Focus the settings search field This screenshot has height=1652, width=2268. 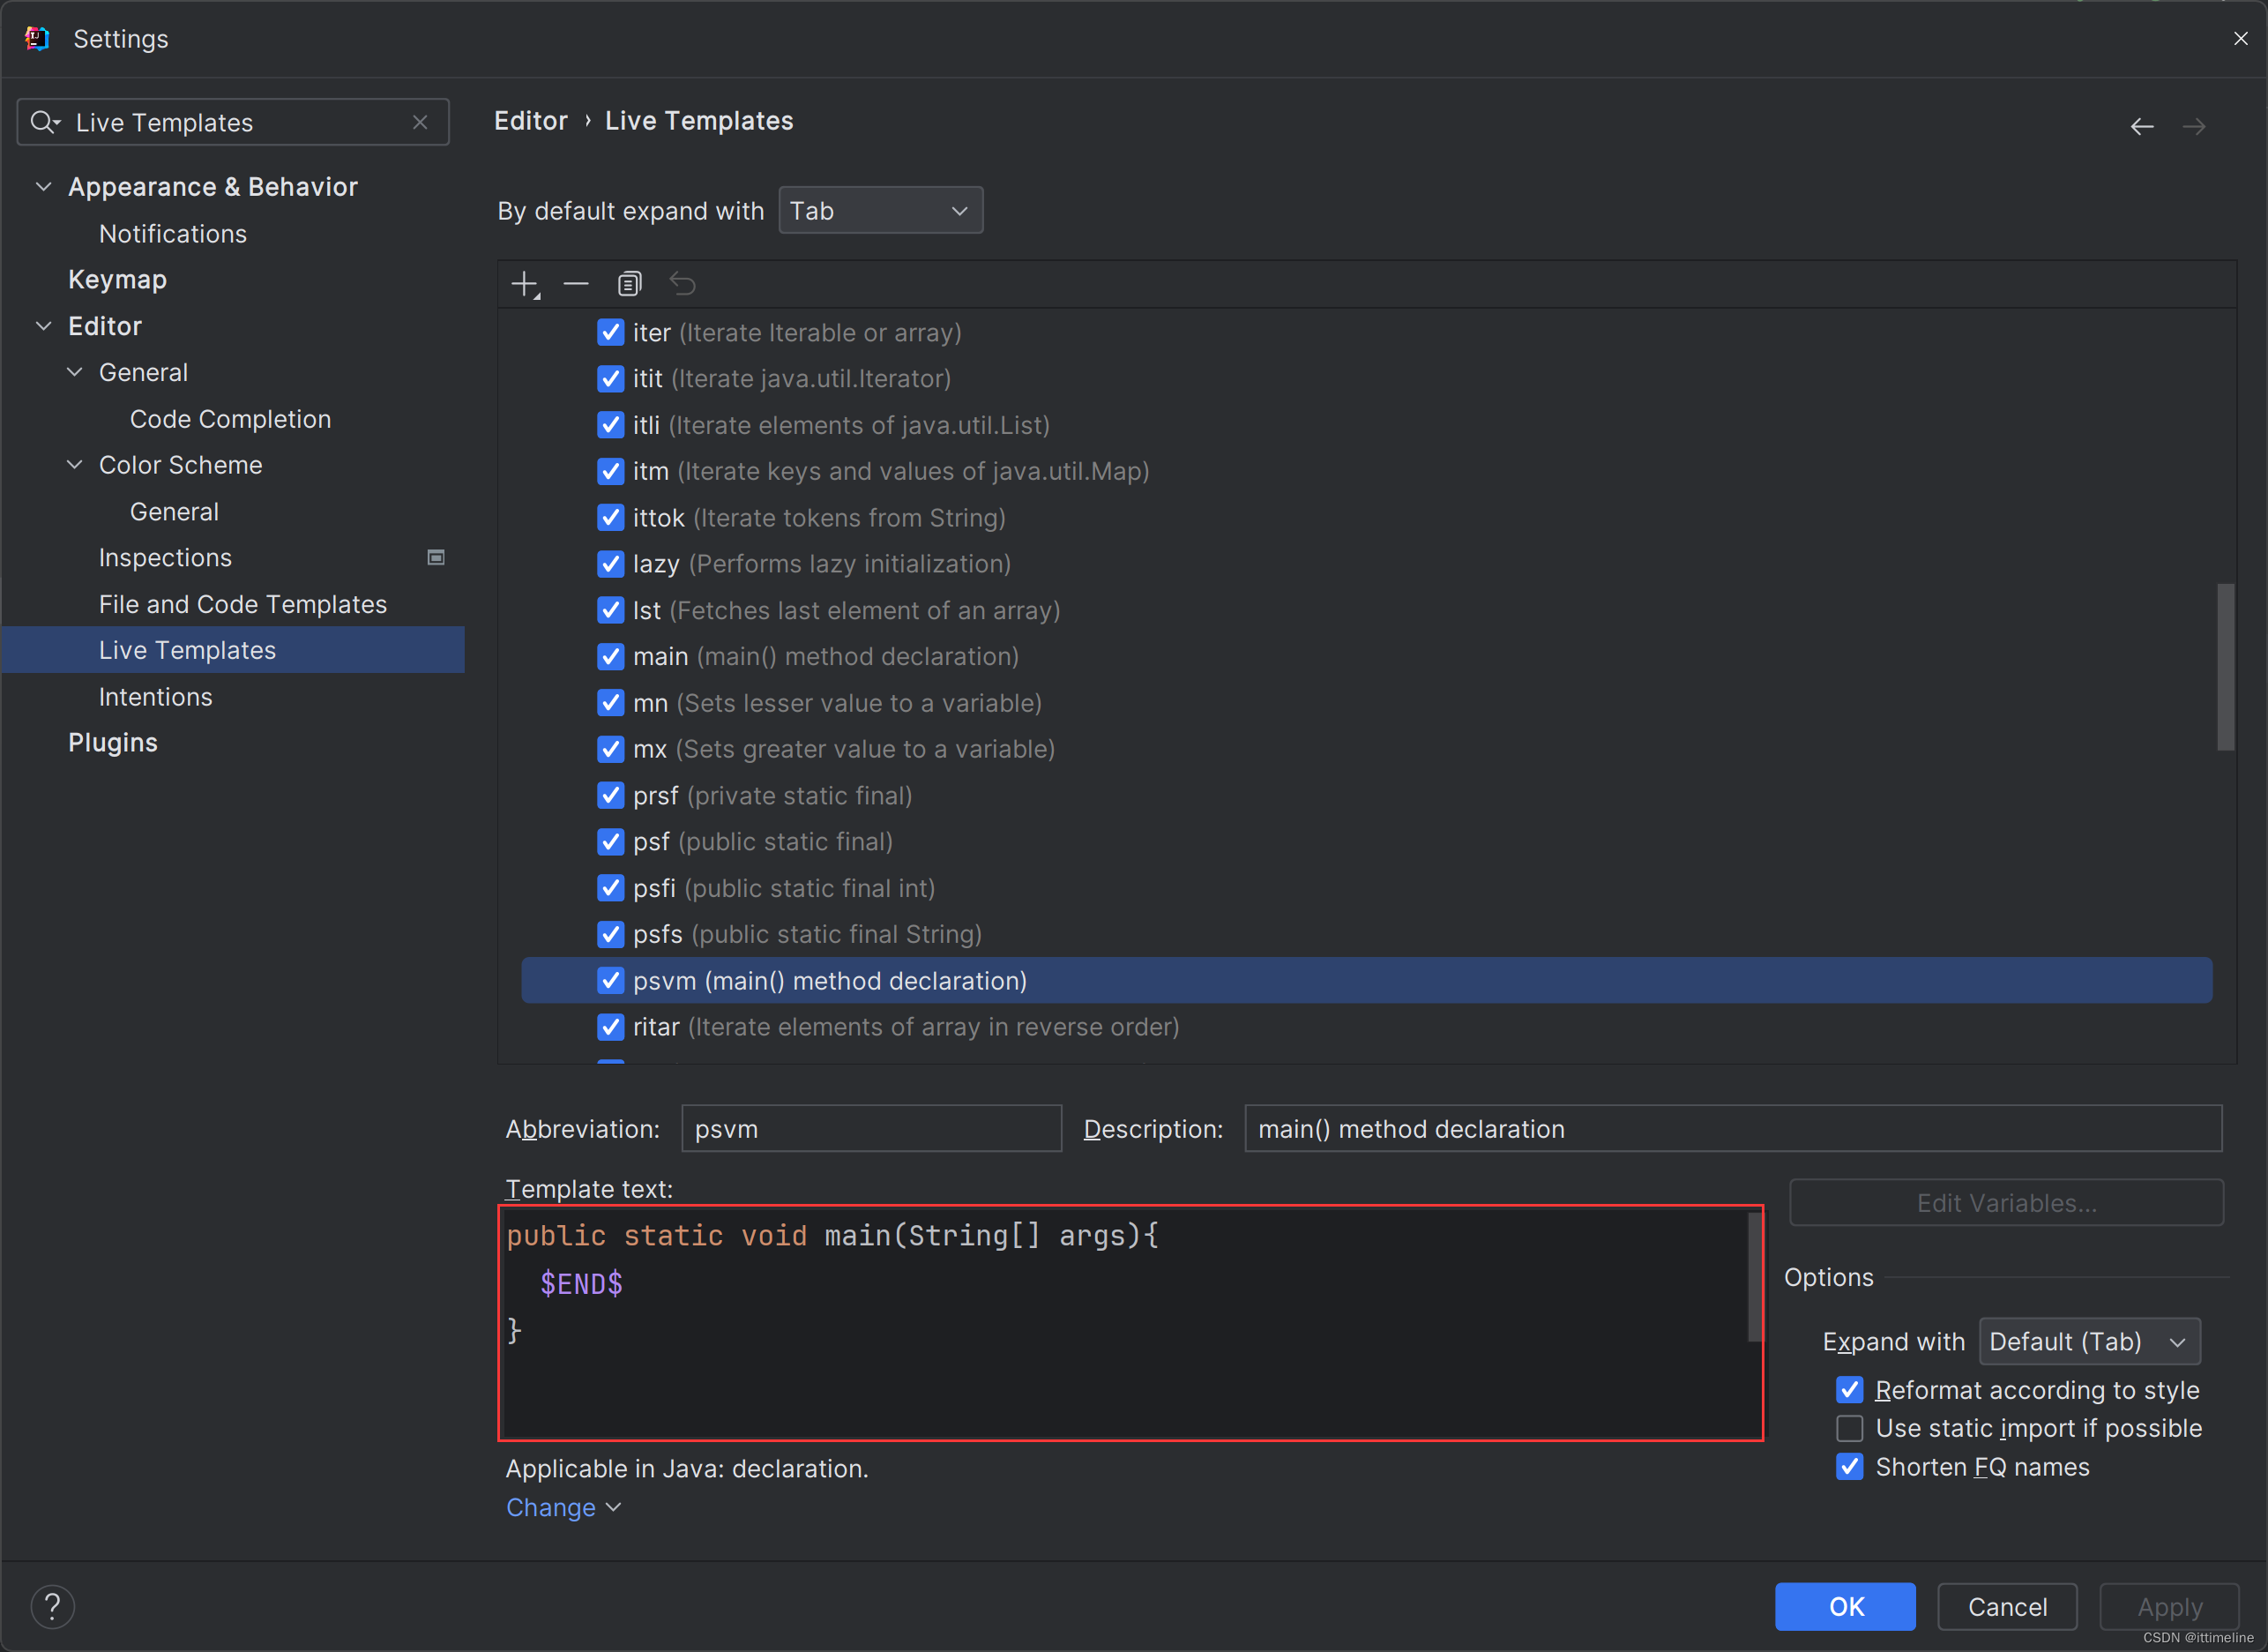(233, 122)
